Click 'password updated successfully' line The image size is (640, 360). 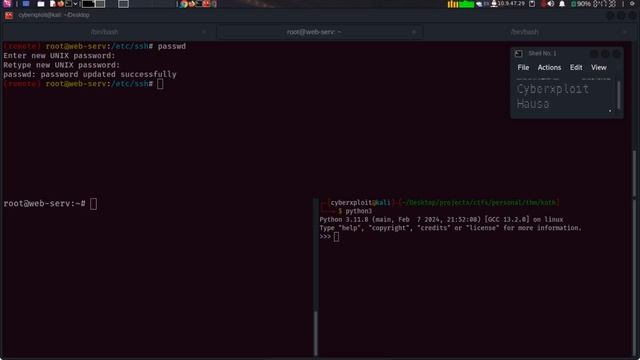(90, 74)
